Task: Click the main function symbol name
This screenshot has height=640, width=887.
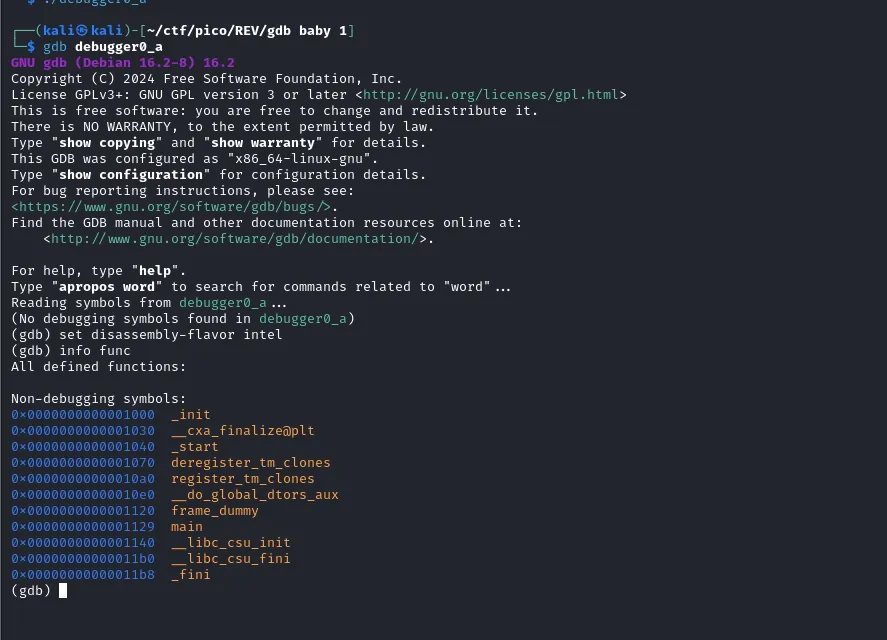Action: tap(187, 527)
